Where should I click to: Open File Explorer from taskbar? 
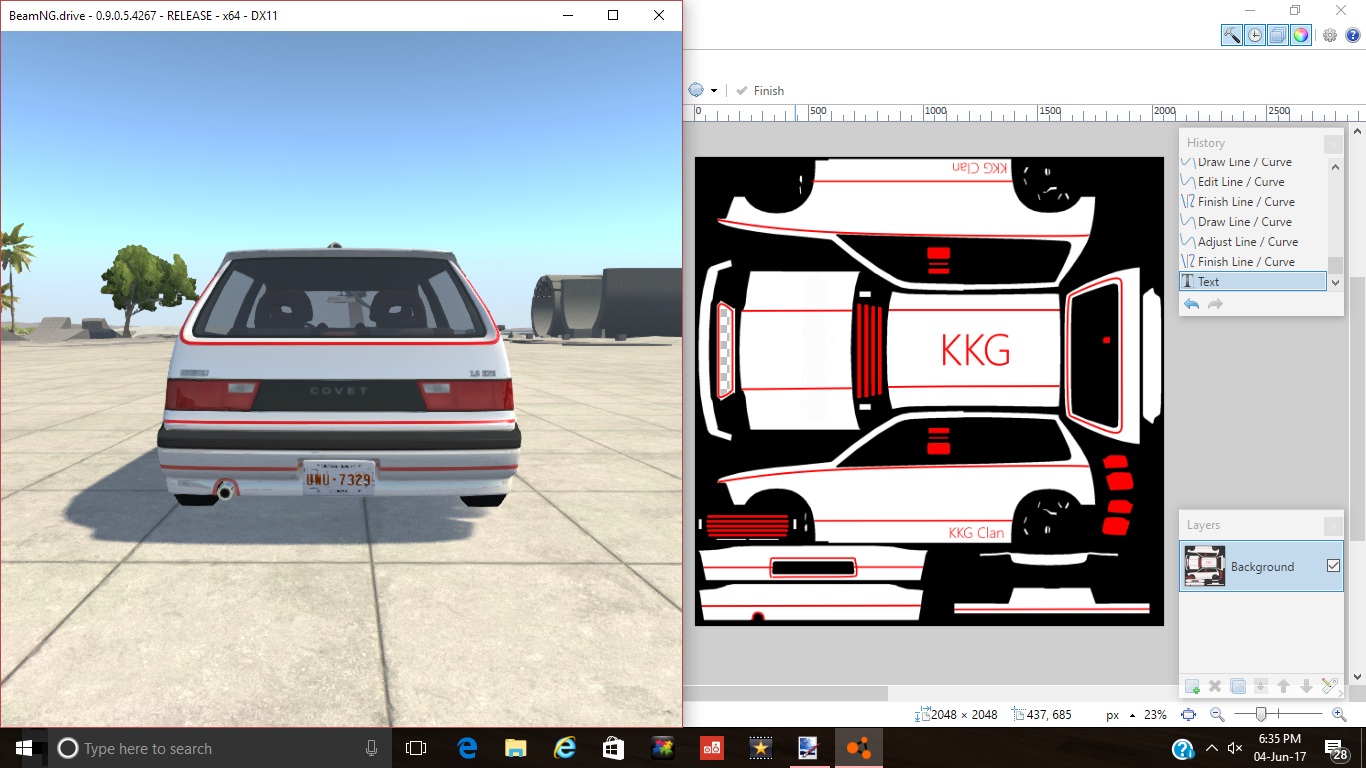(x=516, y=748)
